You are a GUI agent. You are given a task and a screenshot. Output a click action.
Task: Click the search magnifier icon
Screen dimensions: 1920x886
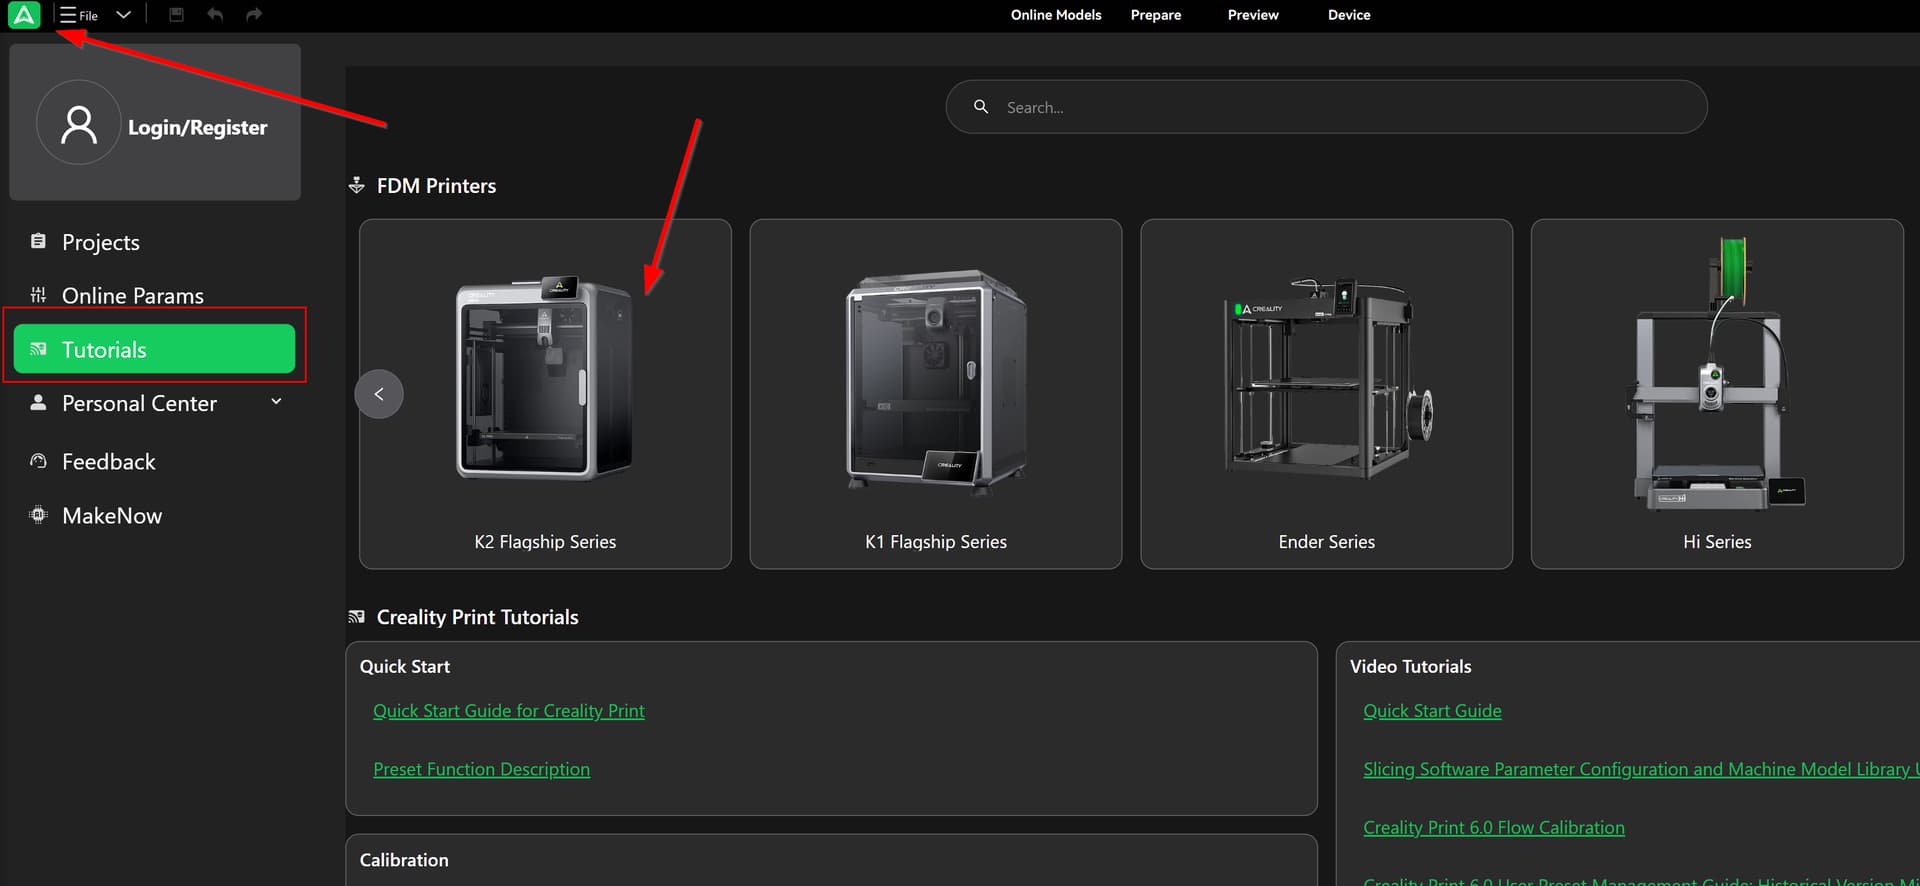(981, 107)
